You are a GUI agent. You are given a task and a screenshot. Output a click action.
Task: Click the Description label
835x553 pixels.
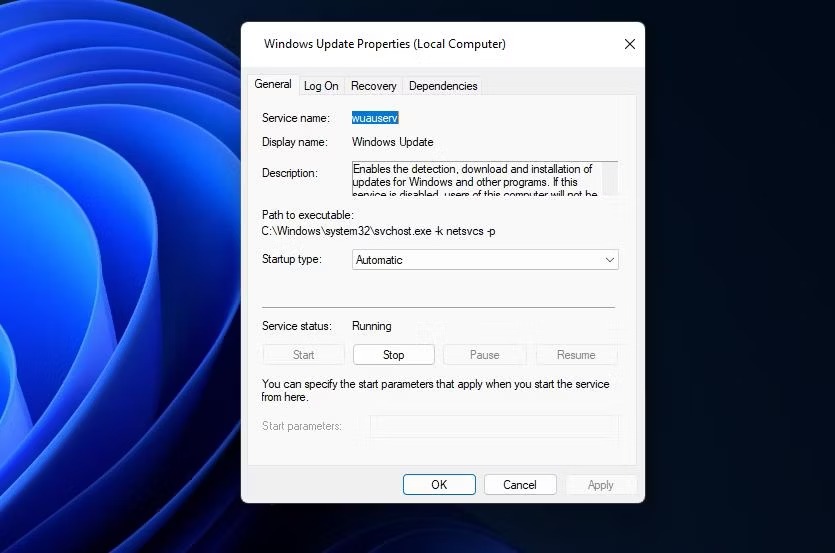pos(290,173)
